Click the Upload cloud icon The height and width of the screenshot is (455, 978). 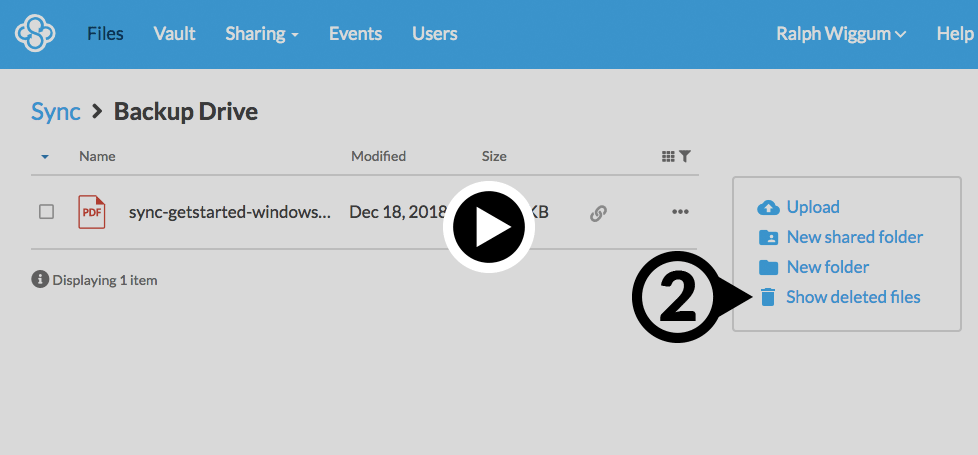click(x=768, y=207)
